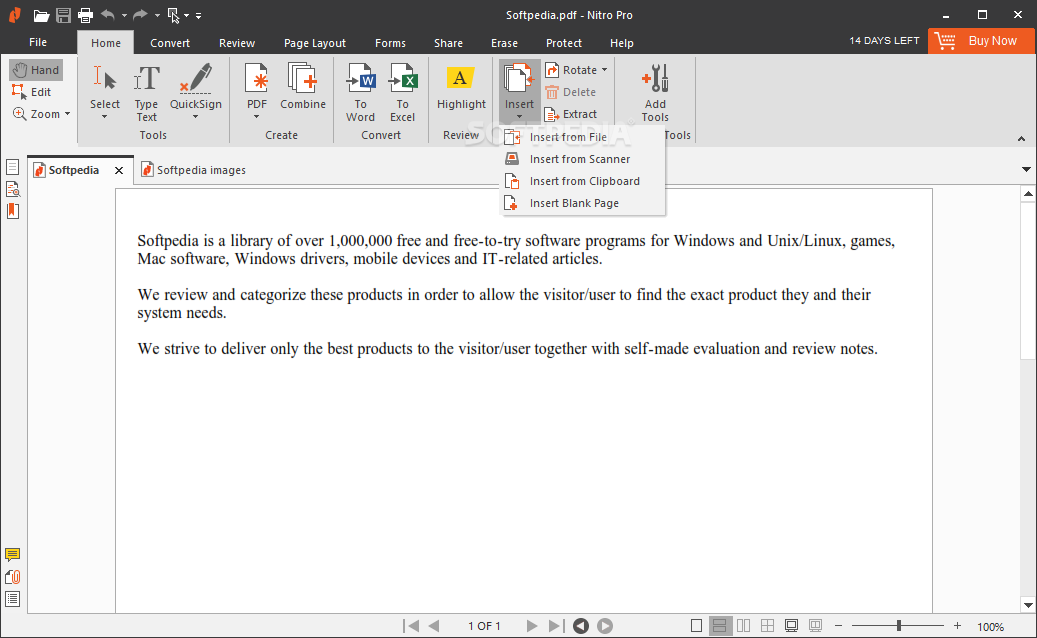1037x638 pixels.
Task: Click the Extract pages icon
Action: pyautogui.click(x=553, y=114)
